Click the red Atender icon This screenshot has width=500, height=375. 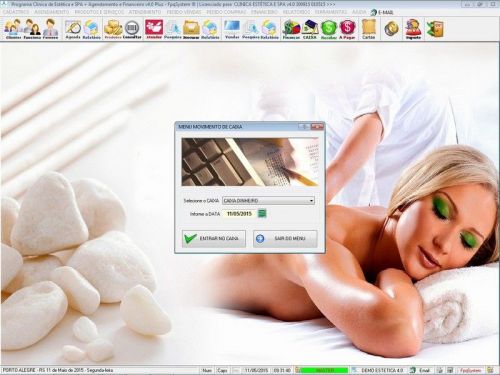(154, 29)
